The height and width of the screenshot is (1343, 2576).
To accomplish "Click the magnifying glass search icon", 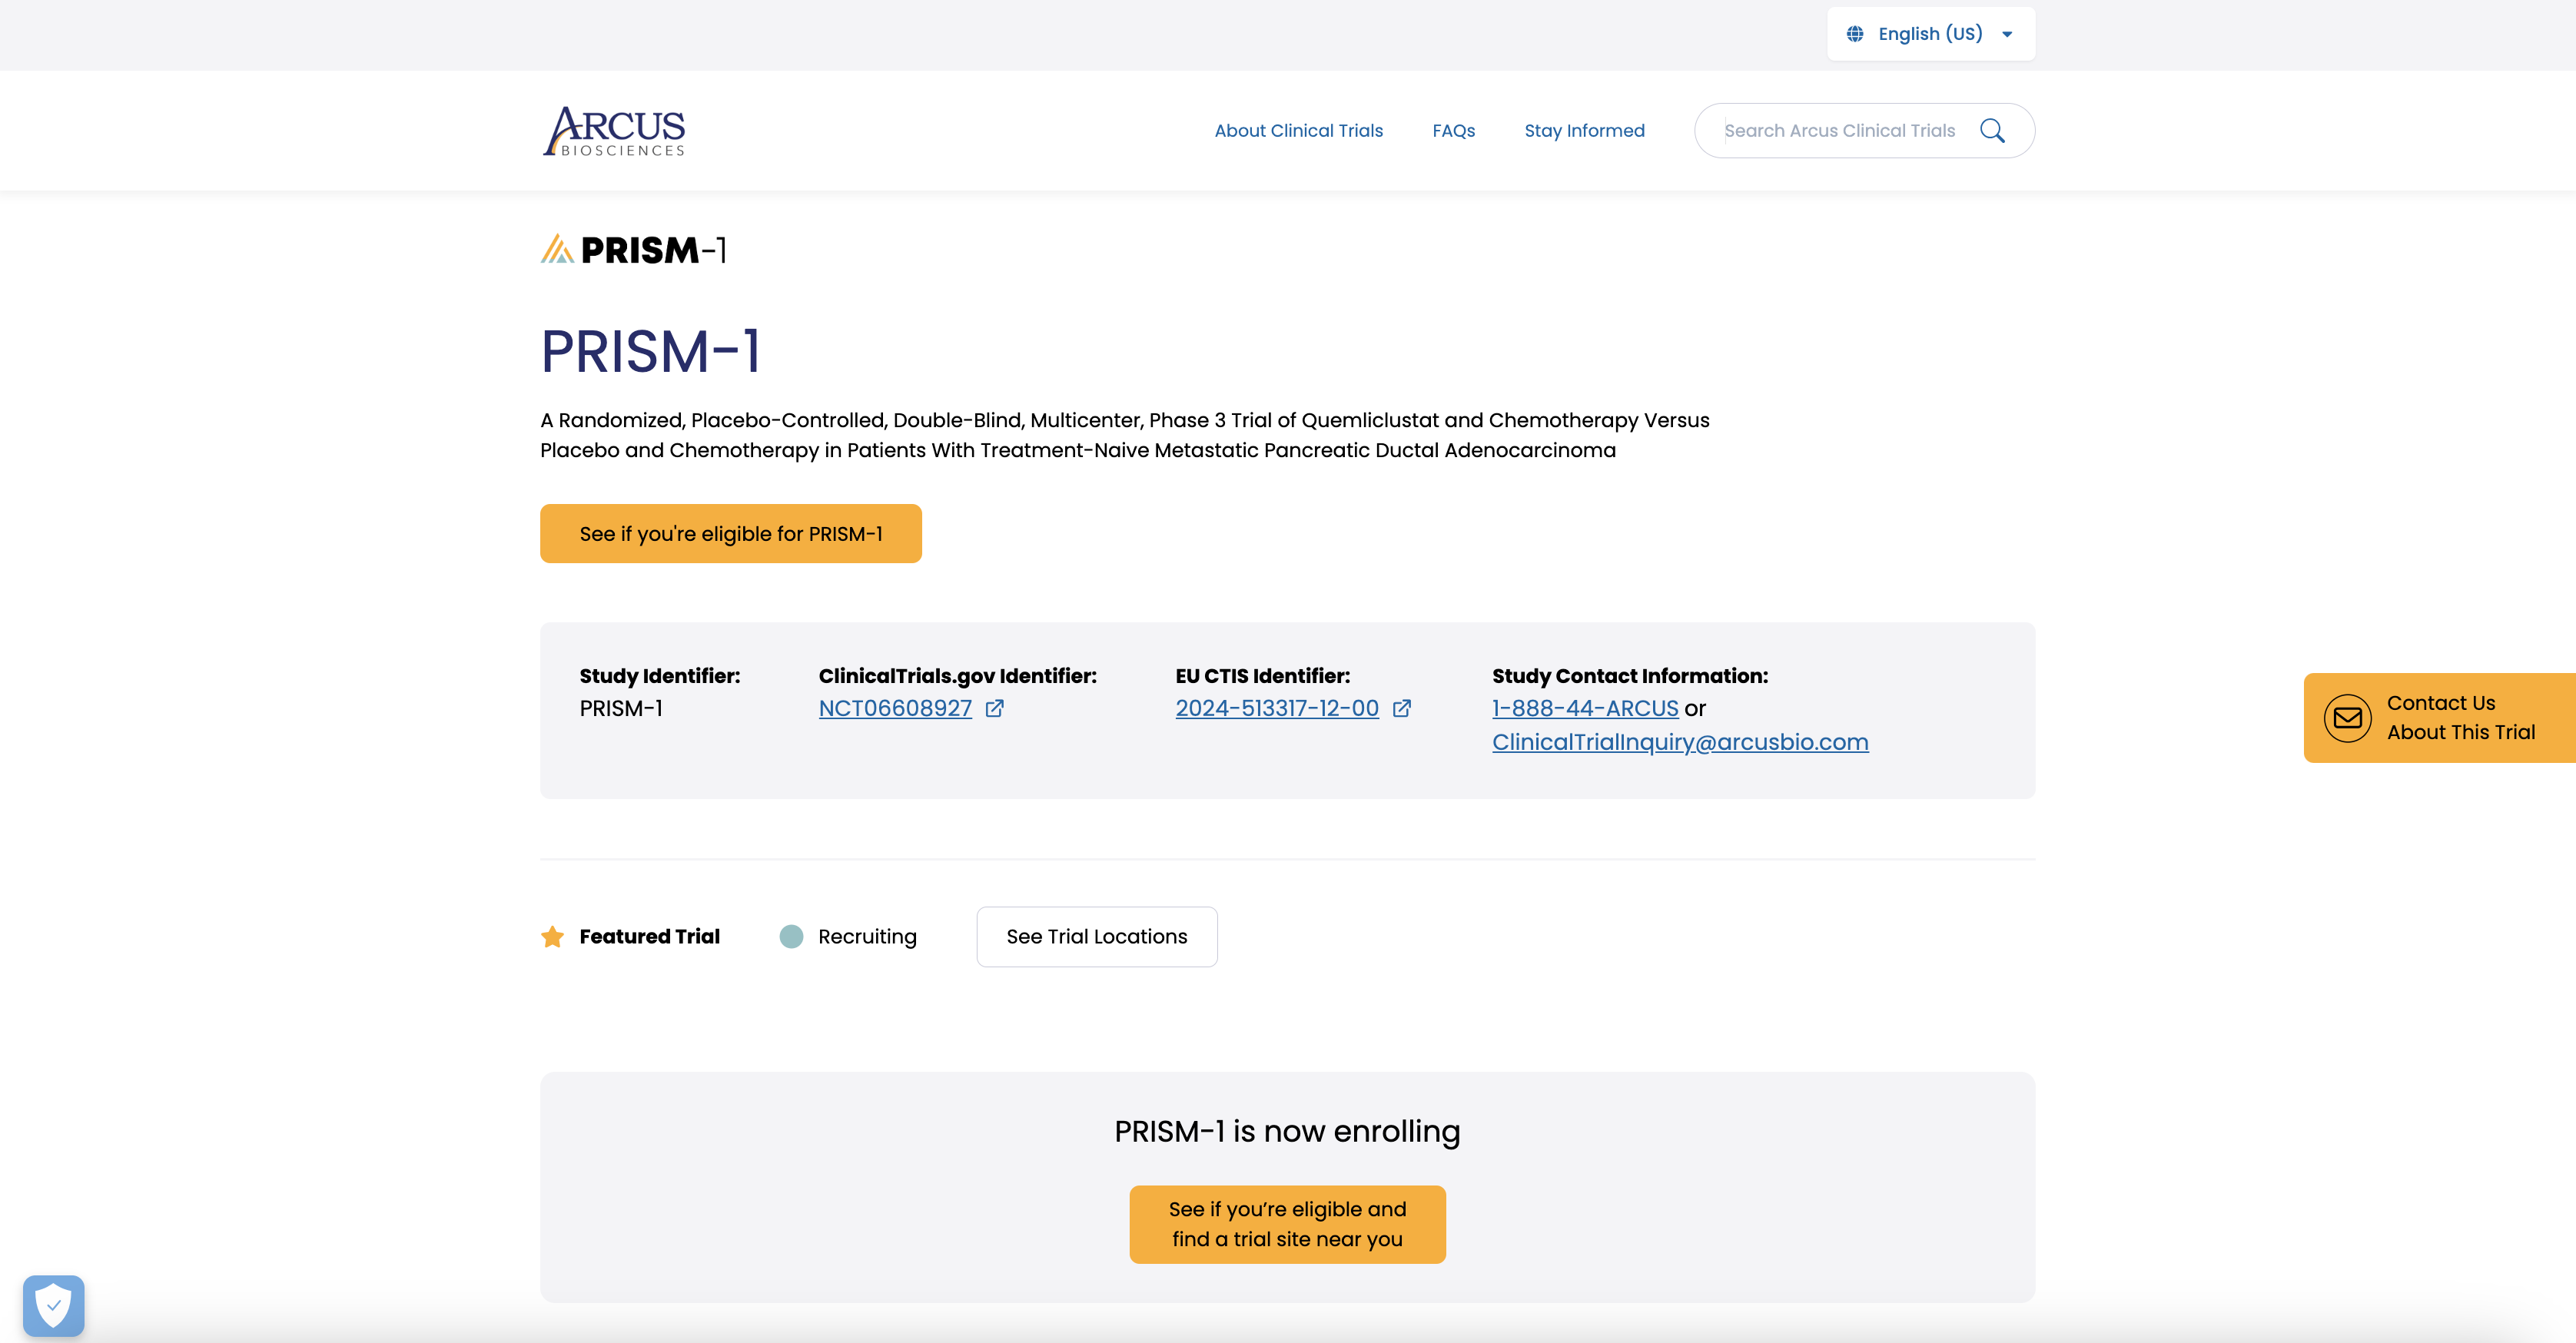I will tap(1992, 131).
